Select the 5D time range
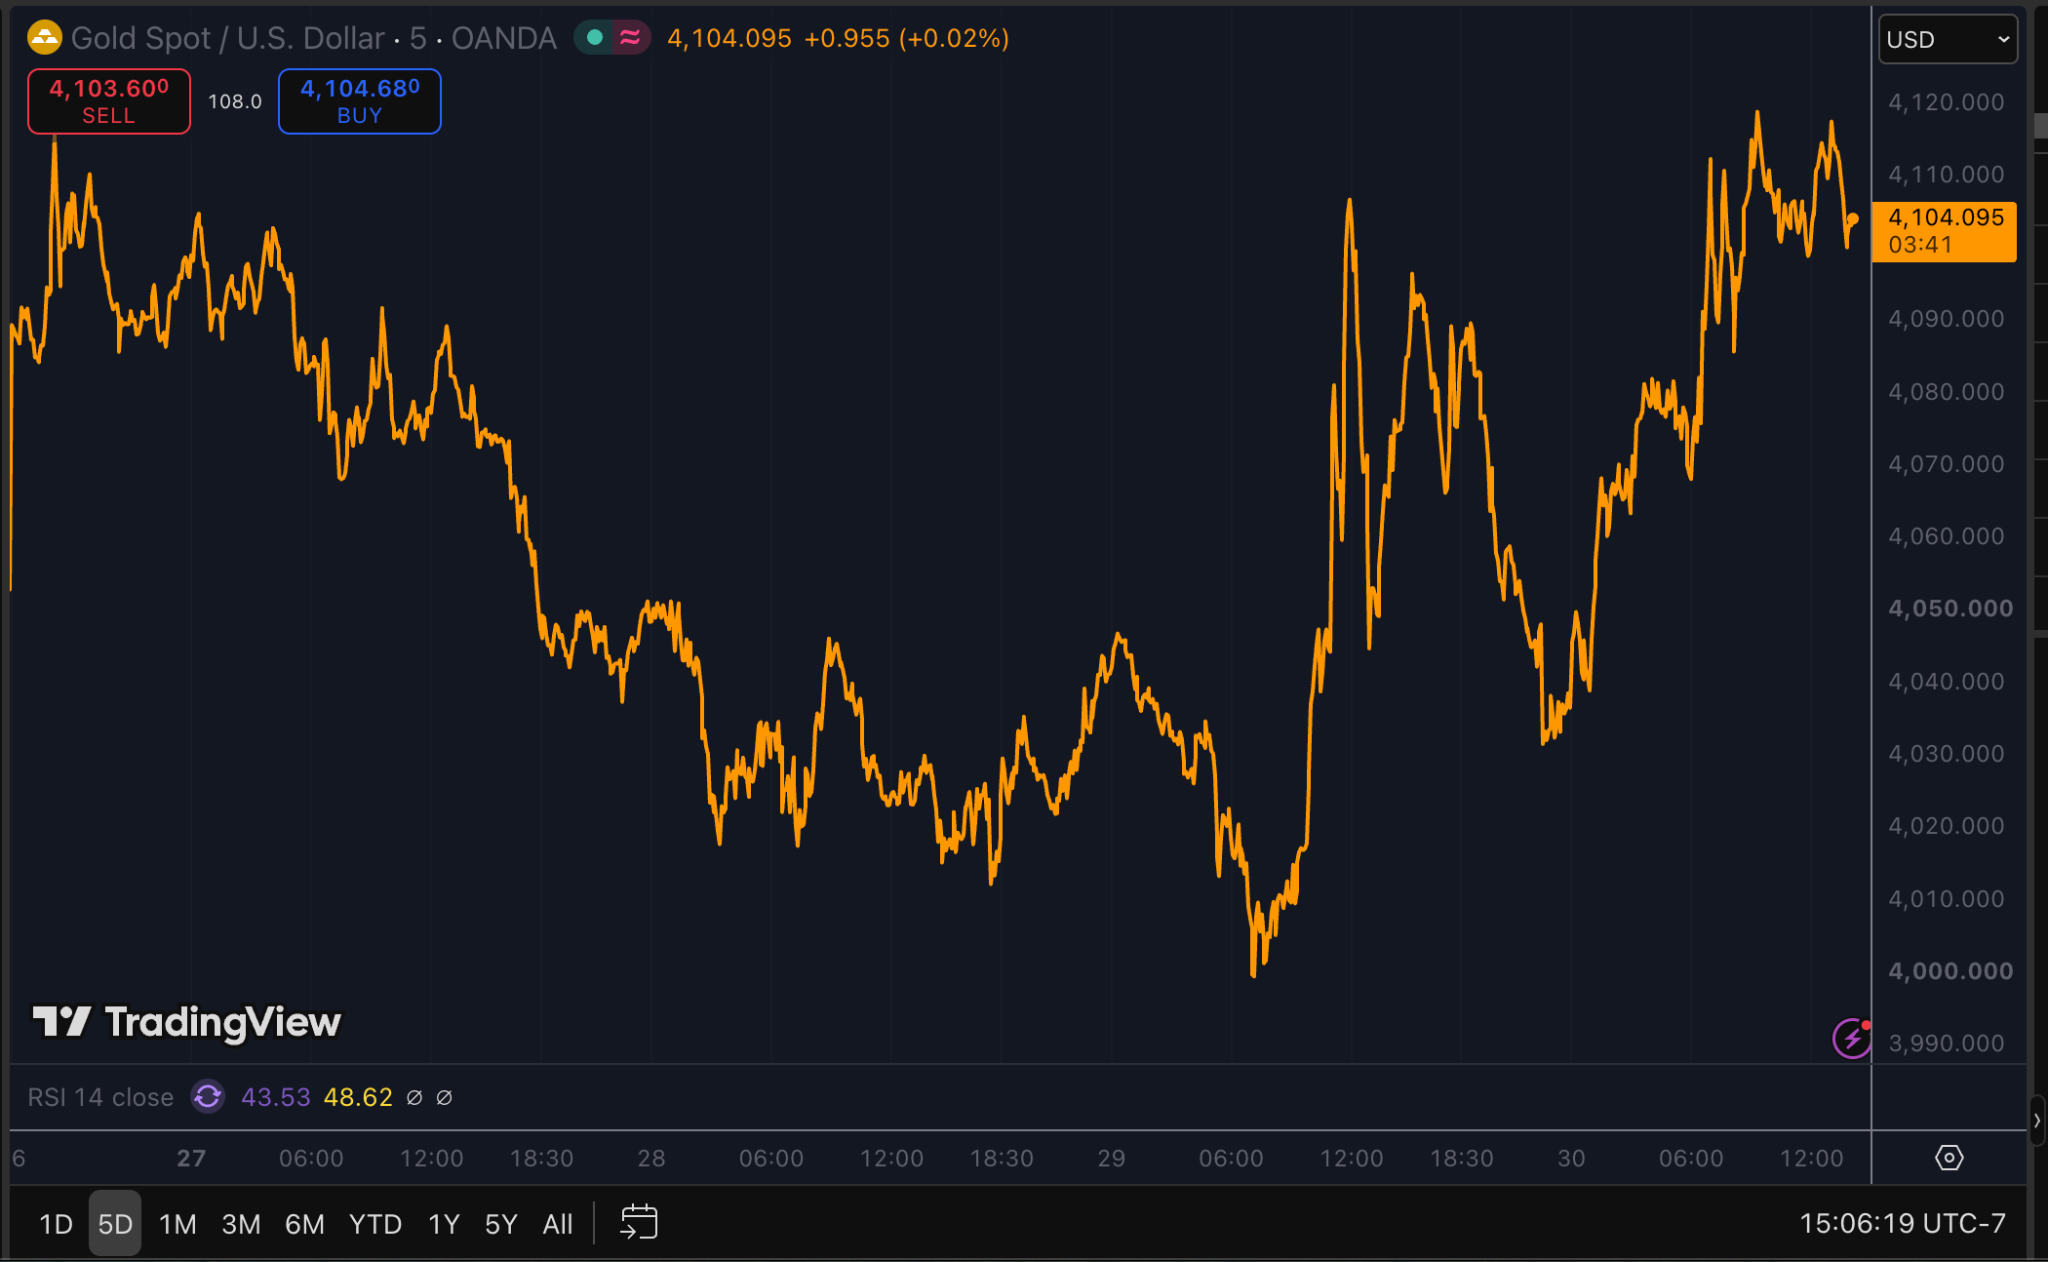The height and width of the screenshot is (1262, 2048). [x=115, y=1224]
